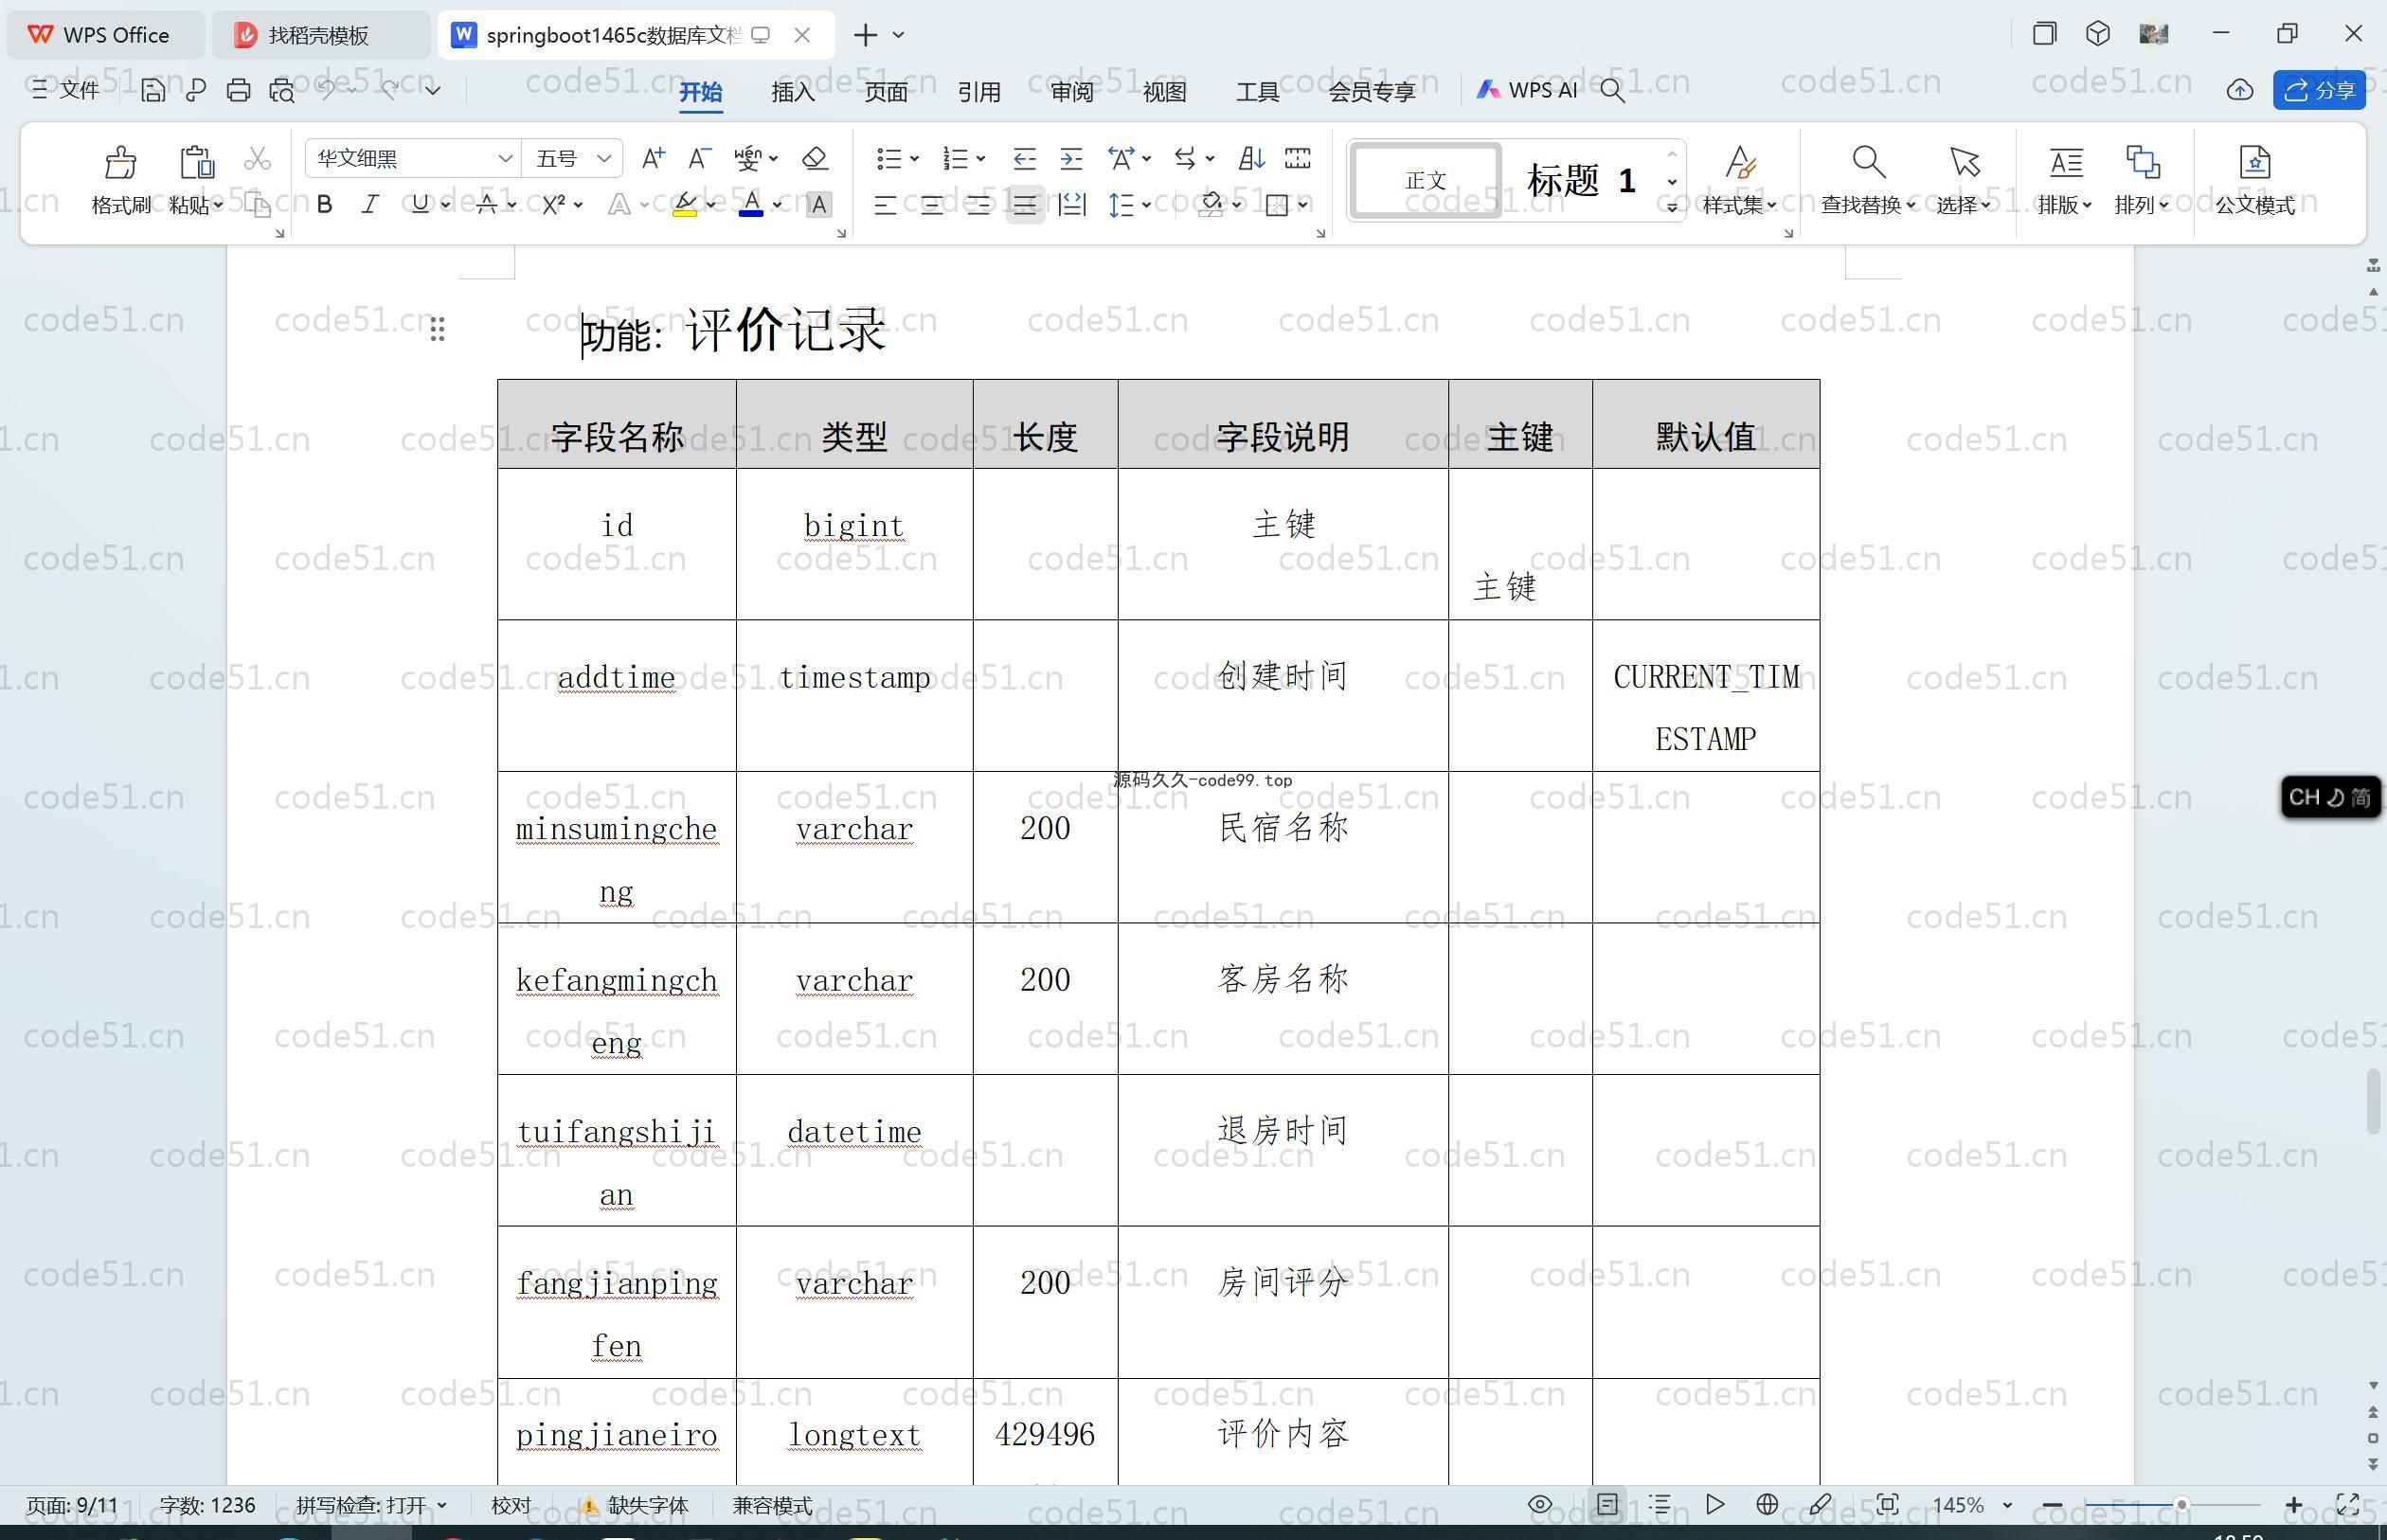Click the Cut scissors icon
Viewport: 2387px width, 1540px height.
pyautogui.click(x=257, y=159)
